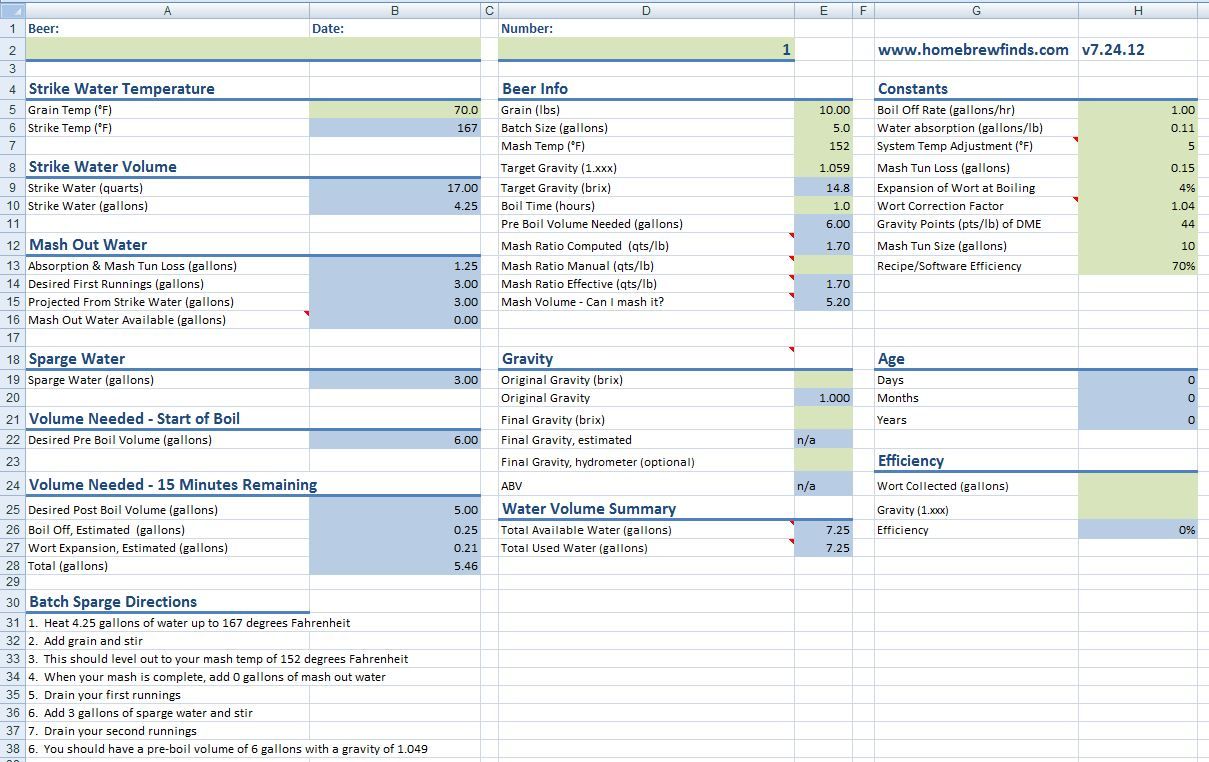Image resolution: width=1209 pixels, height=762 pixels.
Task: Select Grain (lbs) value 10.00
Action: tap(824, 110)
